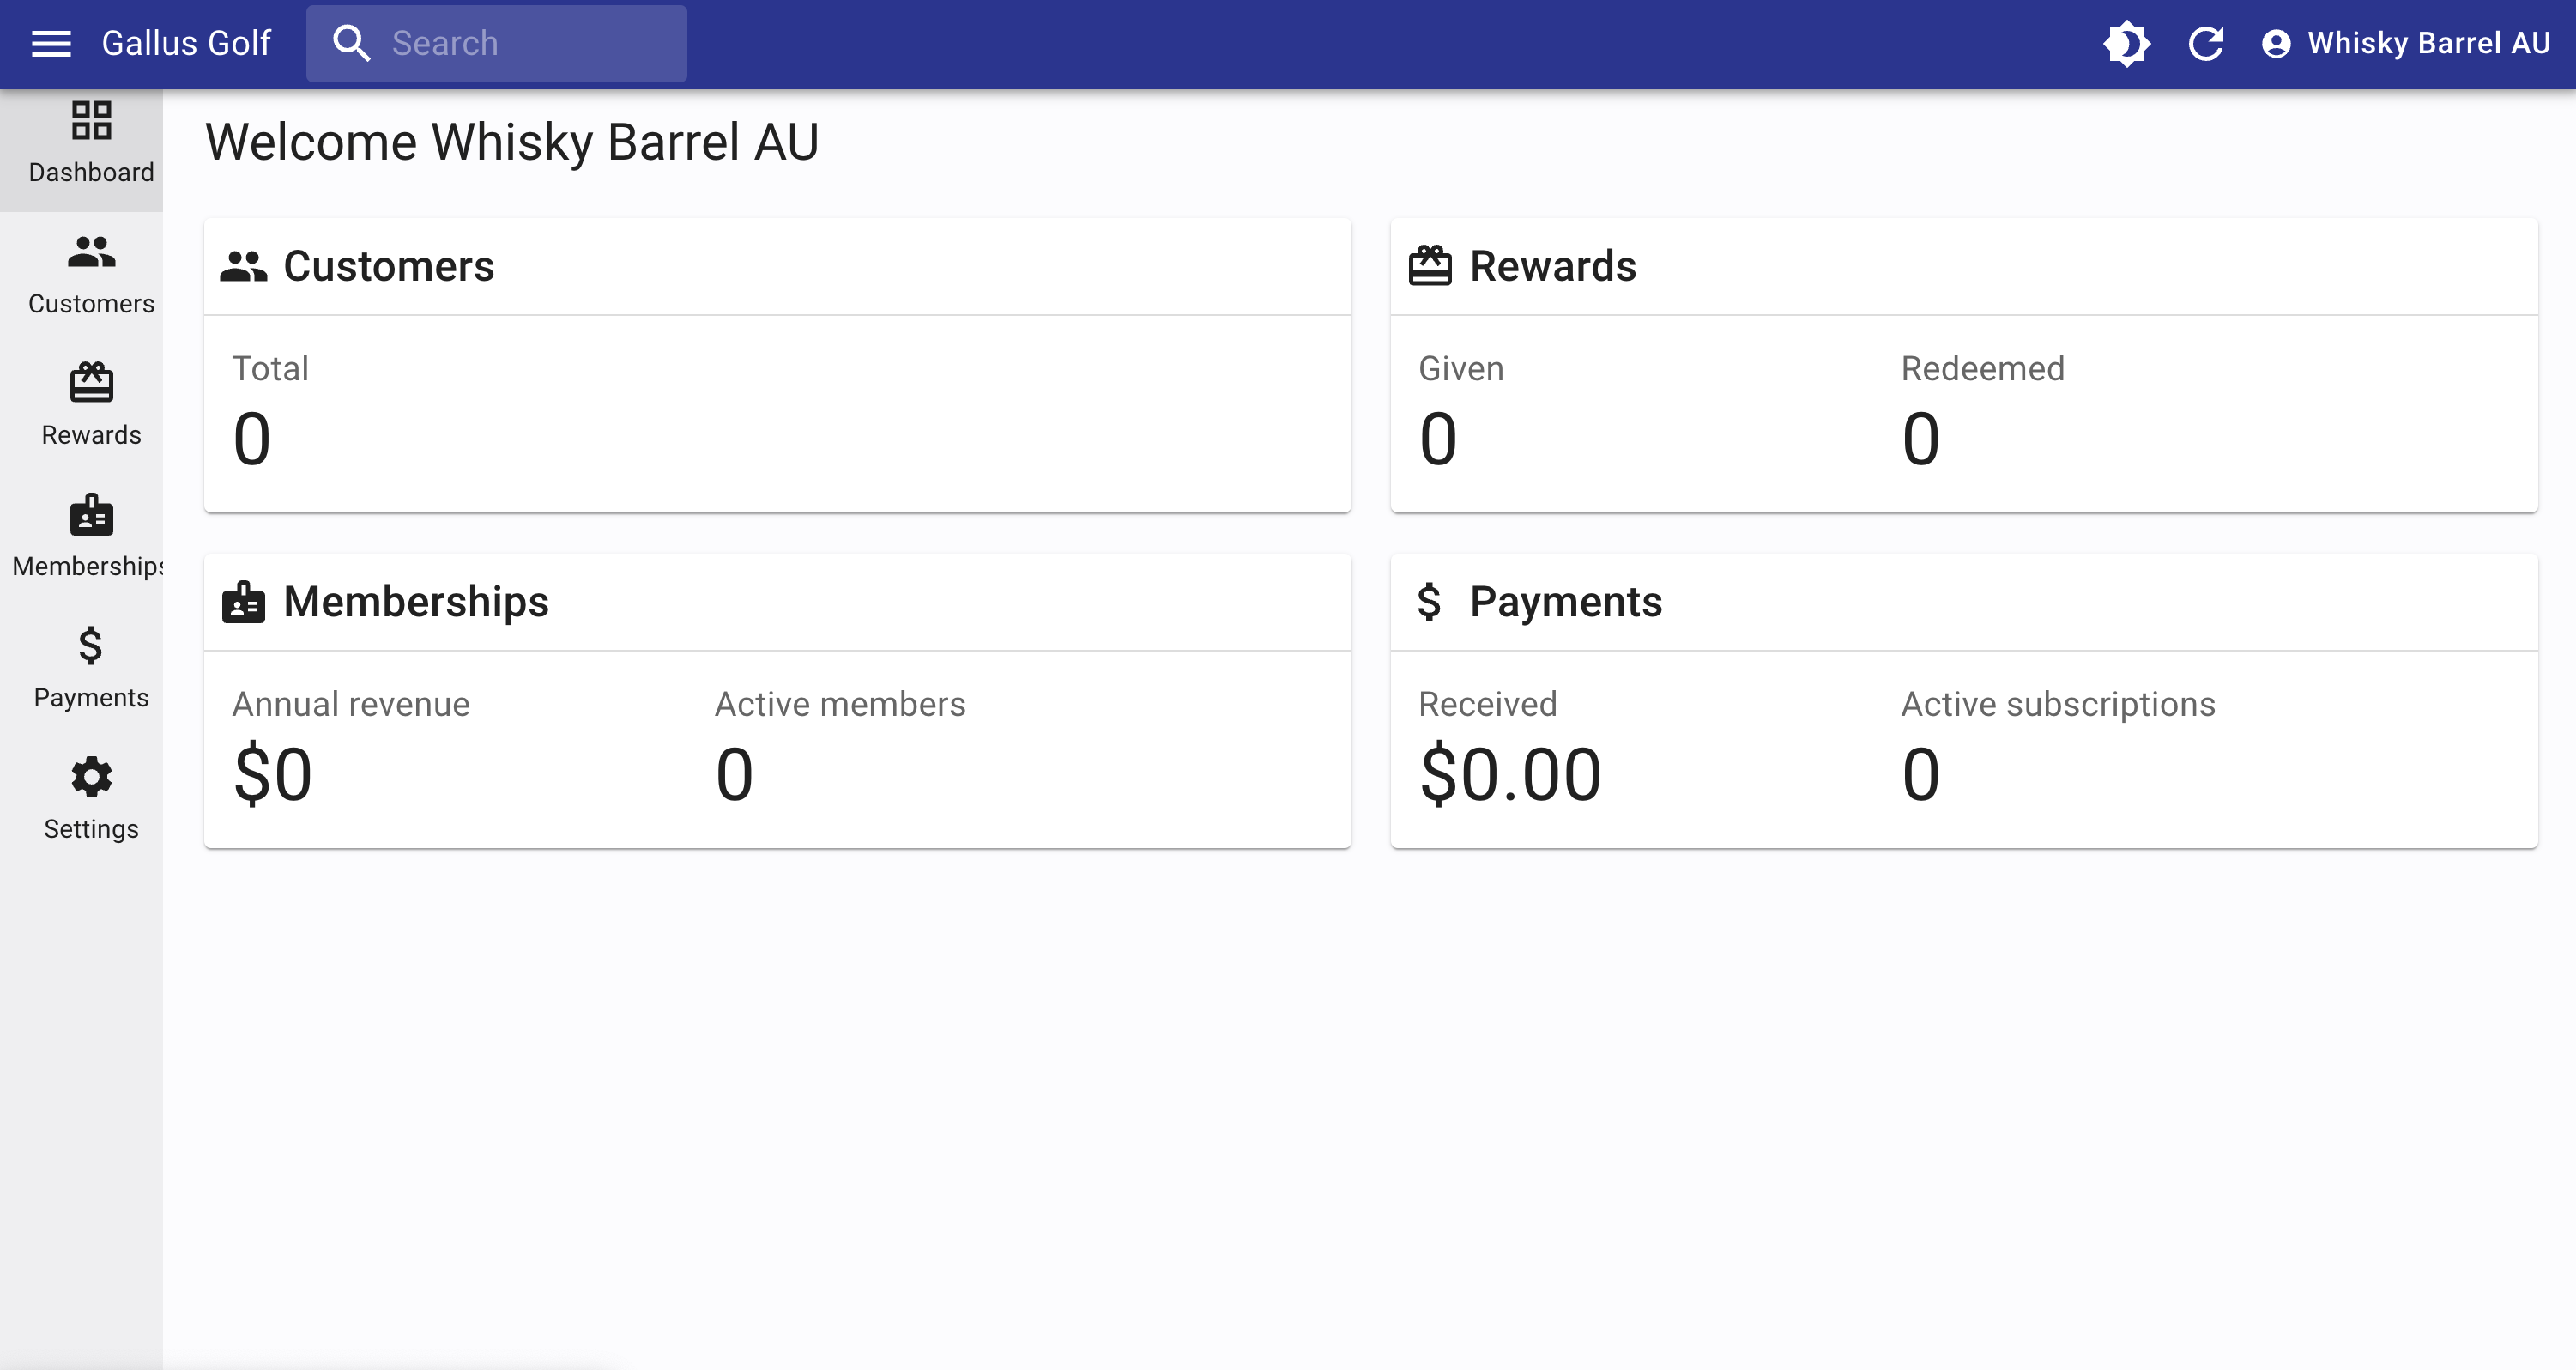Click the Annual revenue $0 value
The width and height of the screenshot is (2576, 1370).
273,775
